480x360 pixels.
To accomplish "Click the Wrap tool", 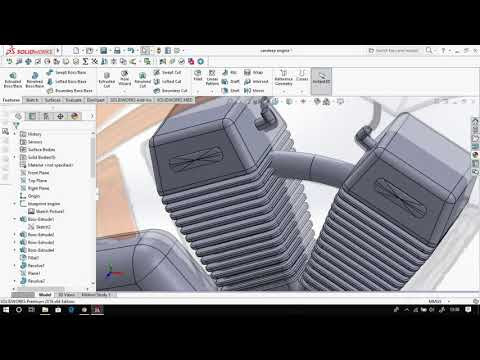I will coord(254,72).
